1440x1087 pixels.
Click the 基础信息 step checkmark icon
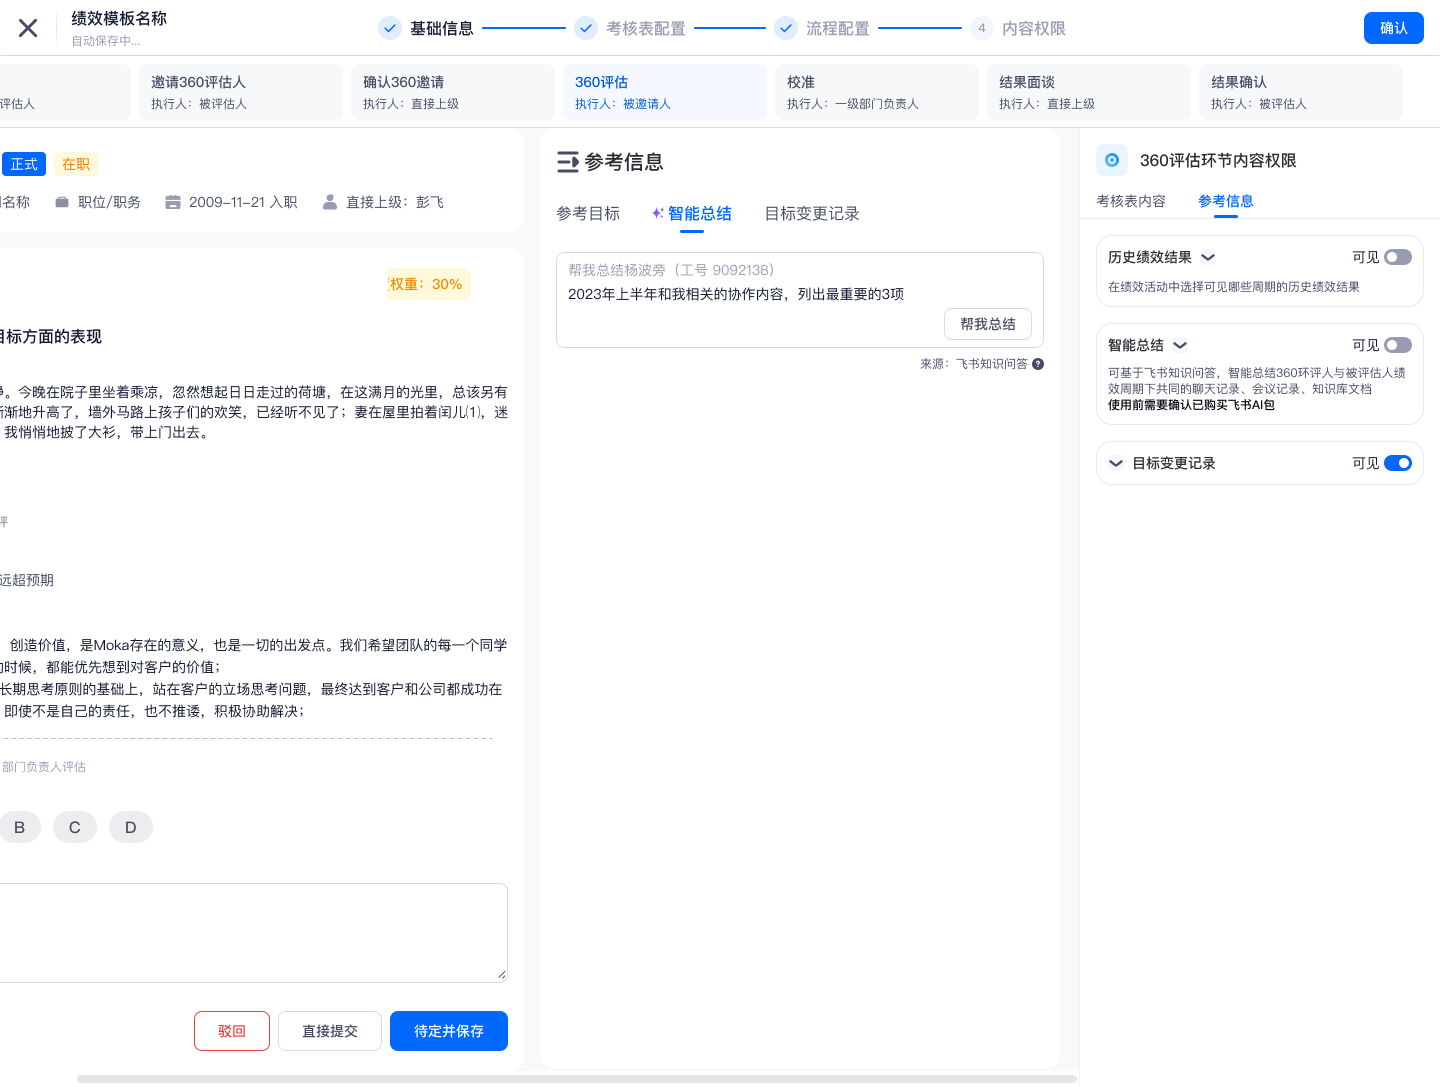click(390, 28)
